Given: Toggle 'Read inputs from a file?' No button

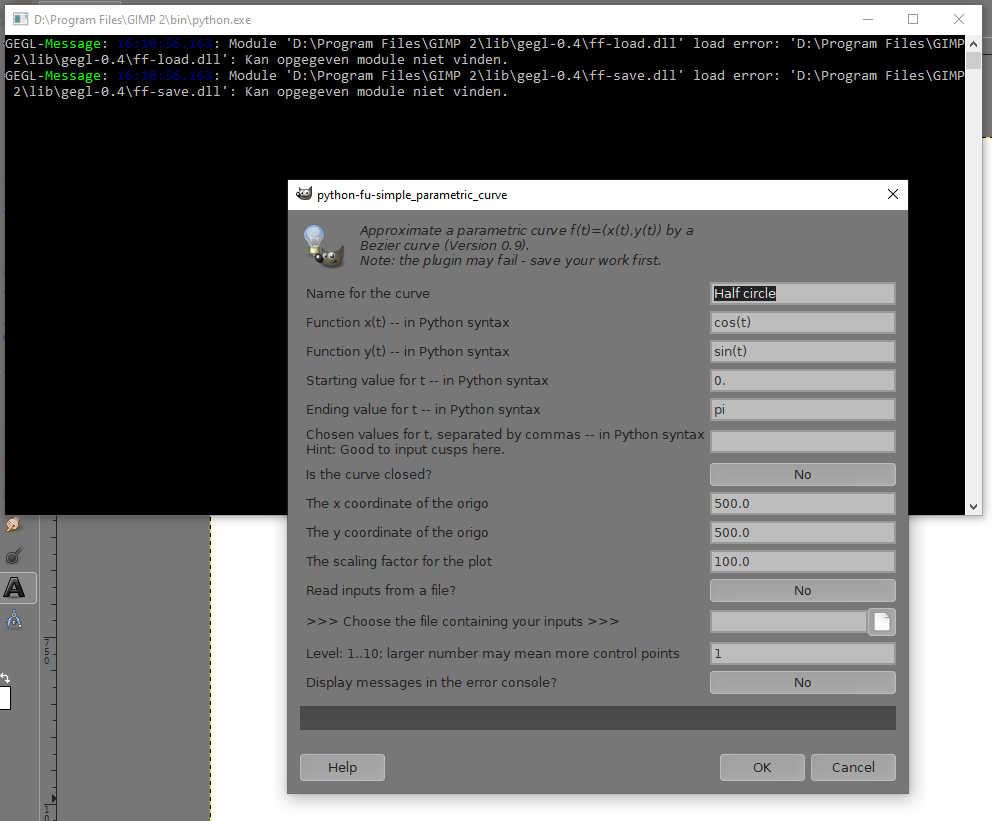Looking at the screenshot, I should tap(802, 590).
